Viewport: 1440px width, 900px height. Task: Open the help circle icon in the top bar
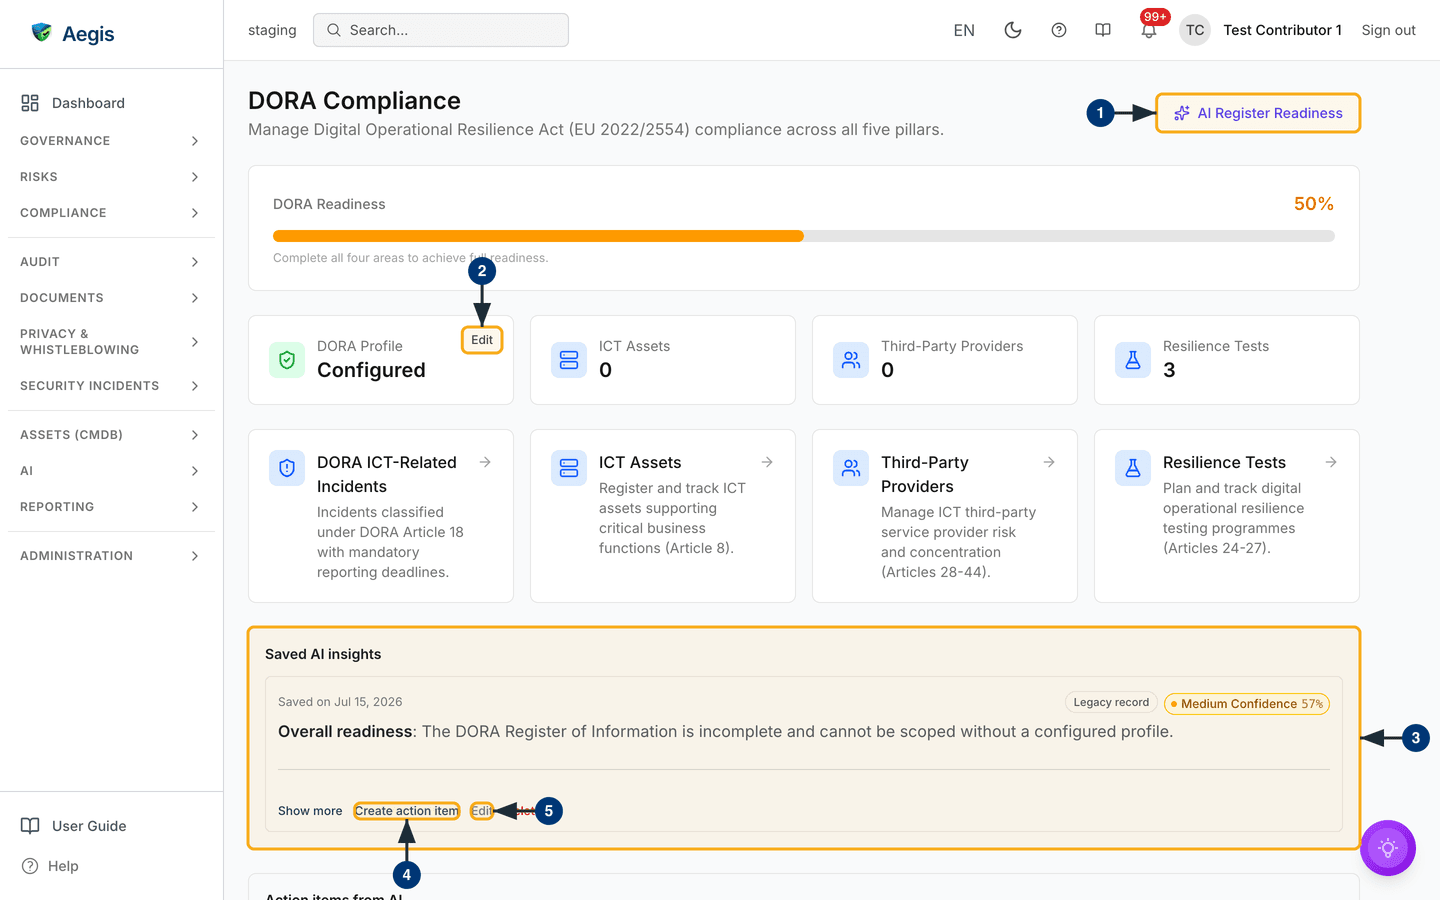[x=1059, y=30]
